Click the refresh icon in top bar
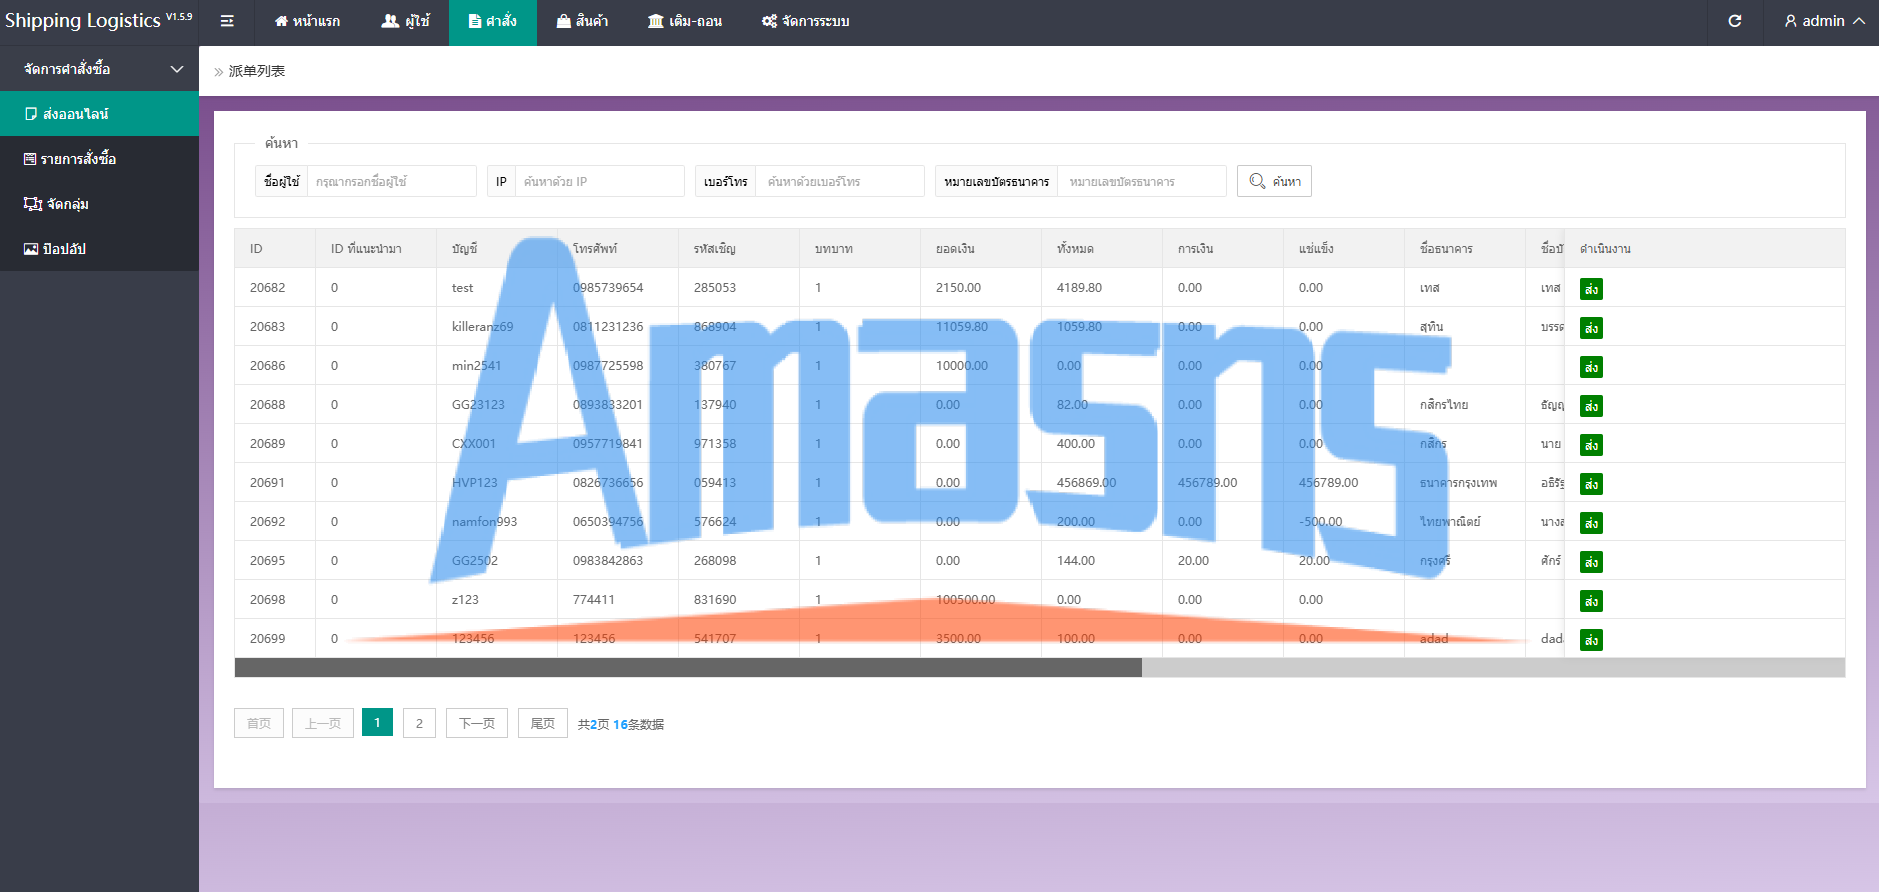Image resolution: width=1879 pixels, height=892 pixels. click(x=1735, y=21)
